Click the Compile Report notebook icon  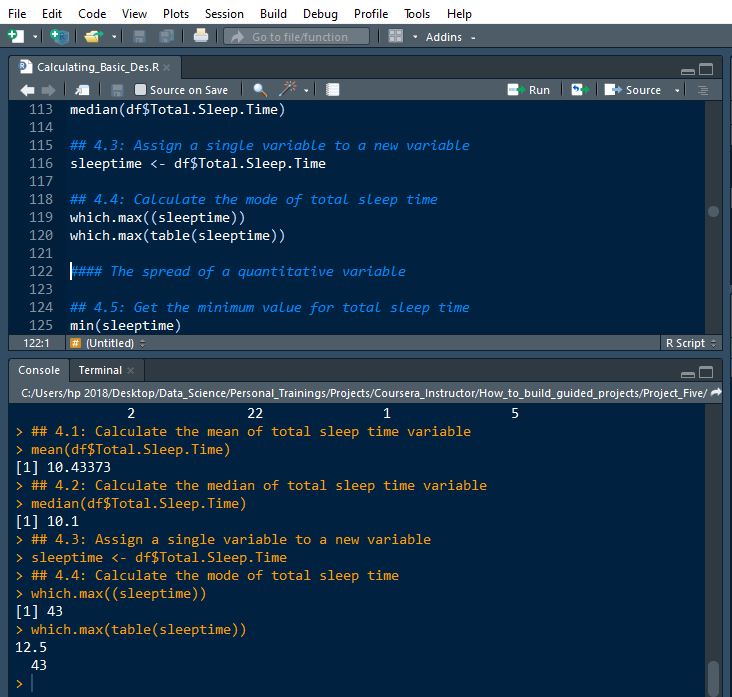[333, 90]
